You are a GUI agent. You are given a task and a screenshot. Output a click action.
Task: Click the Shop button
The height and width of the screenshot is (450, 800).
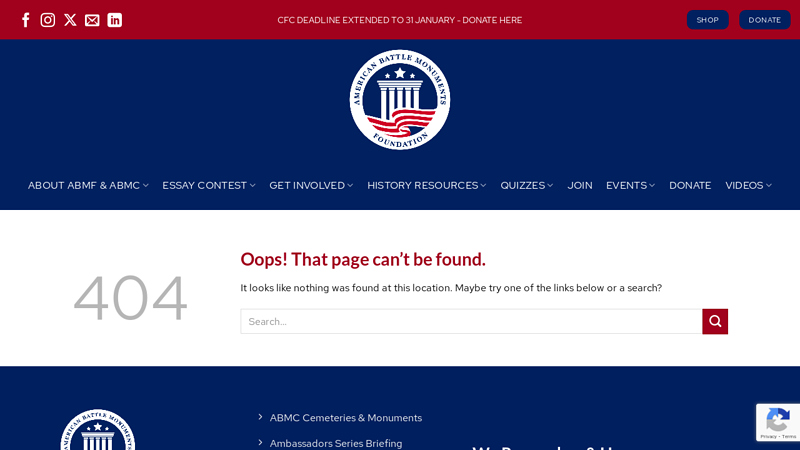coord(707,20)
